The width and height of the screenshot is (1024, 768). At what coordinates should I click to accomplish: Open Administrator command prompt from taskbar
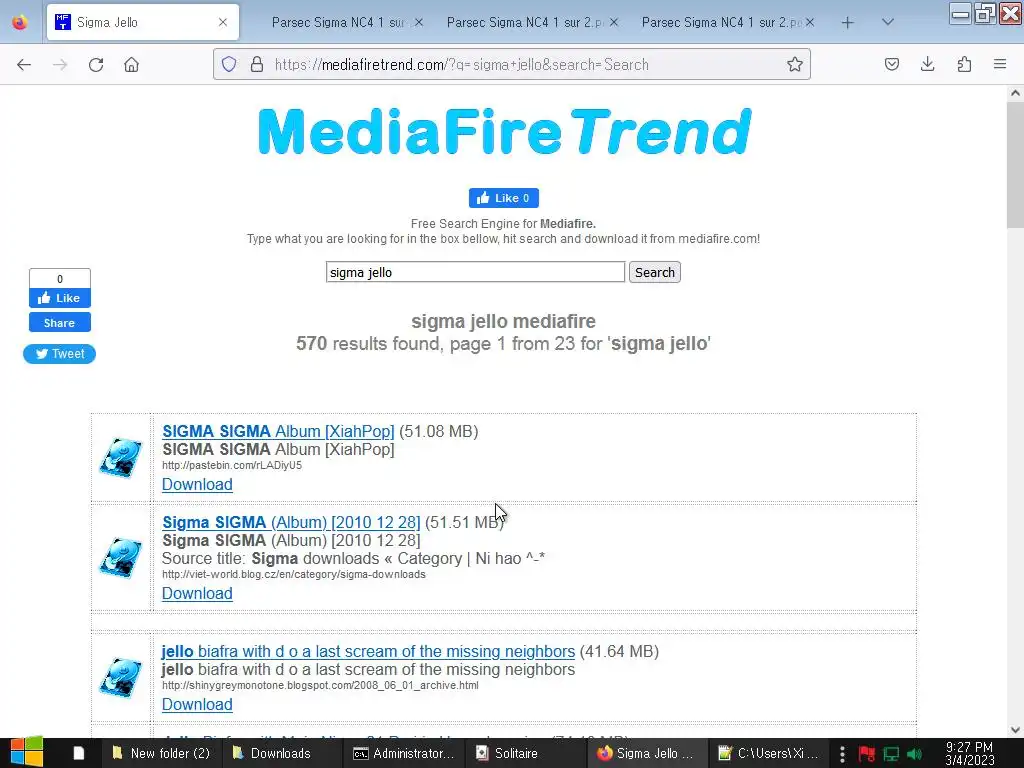click(403, 754)
